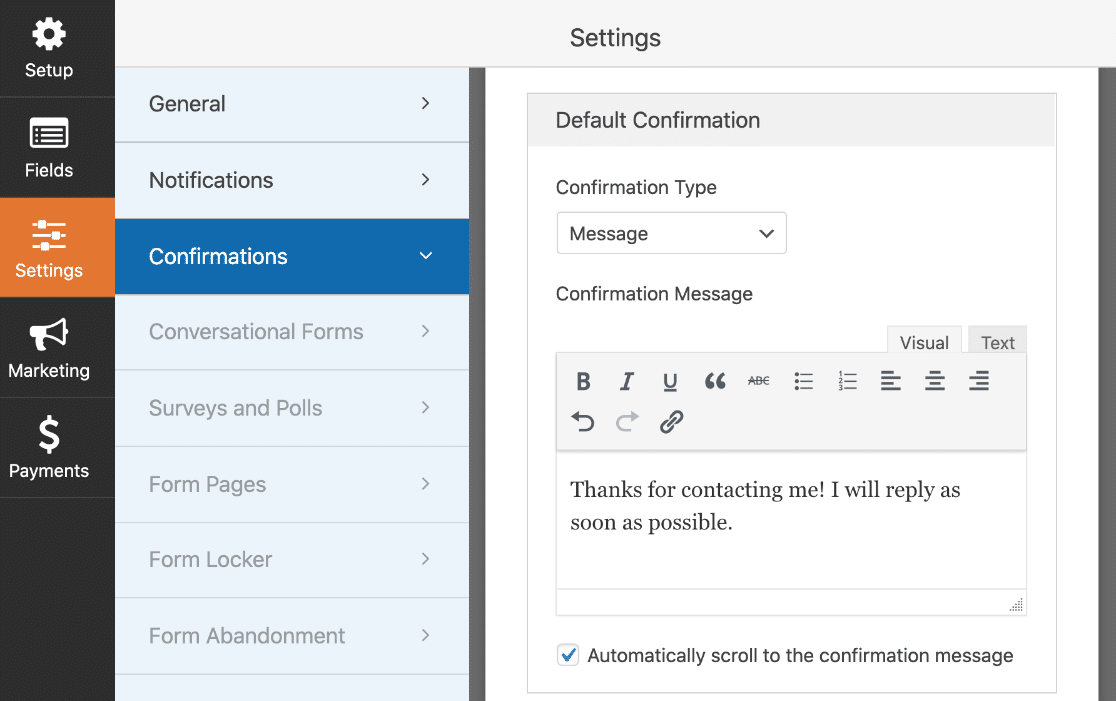The height and width of the screenshot is (701, 1116).
Task: Switch editor to Text tab
Action: (x=997, y=342)
